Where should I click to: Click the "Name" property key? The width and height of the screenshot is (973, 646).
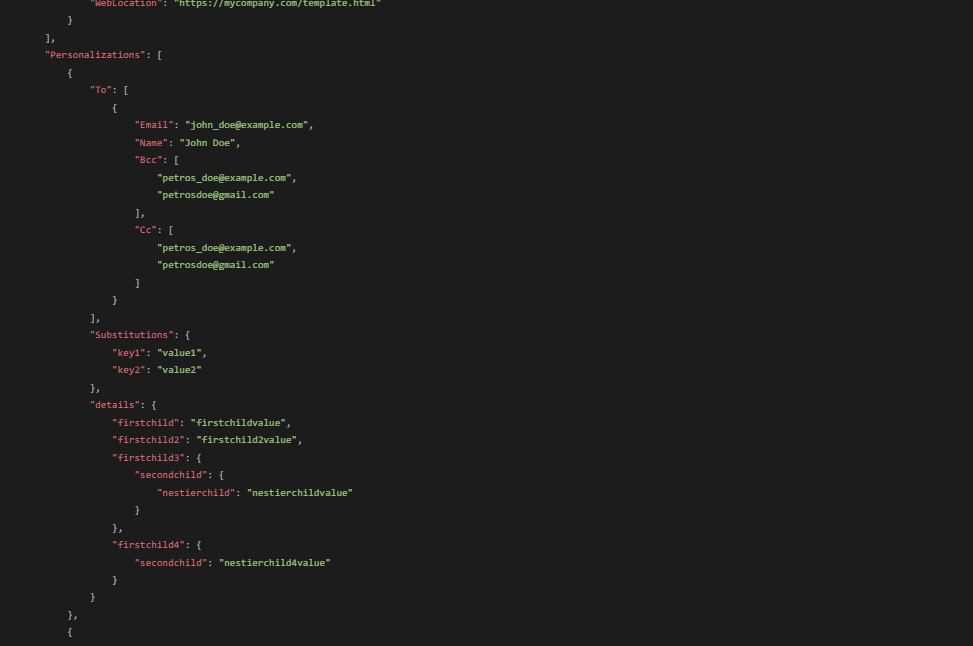point(151,143)
